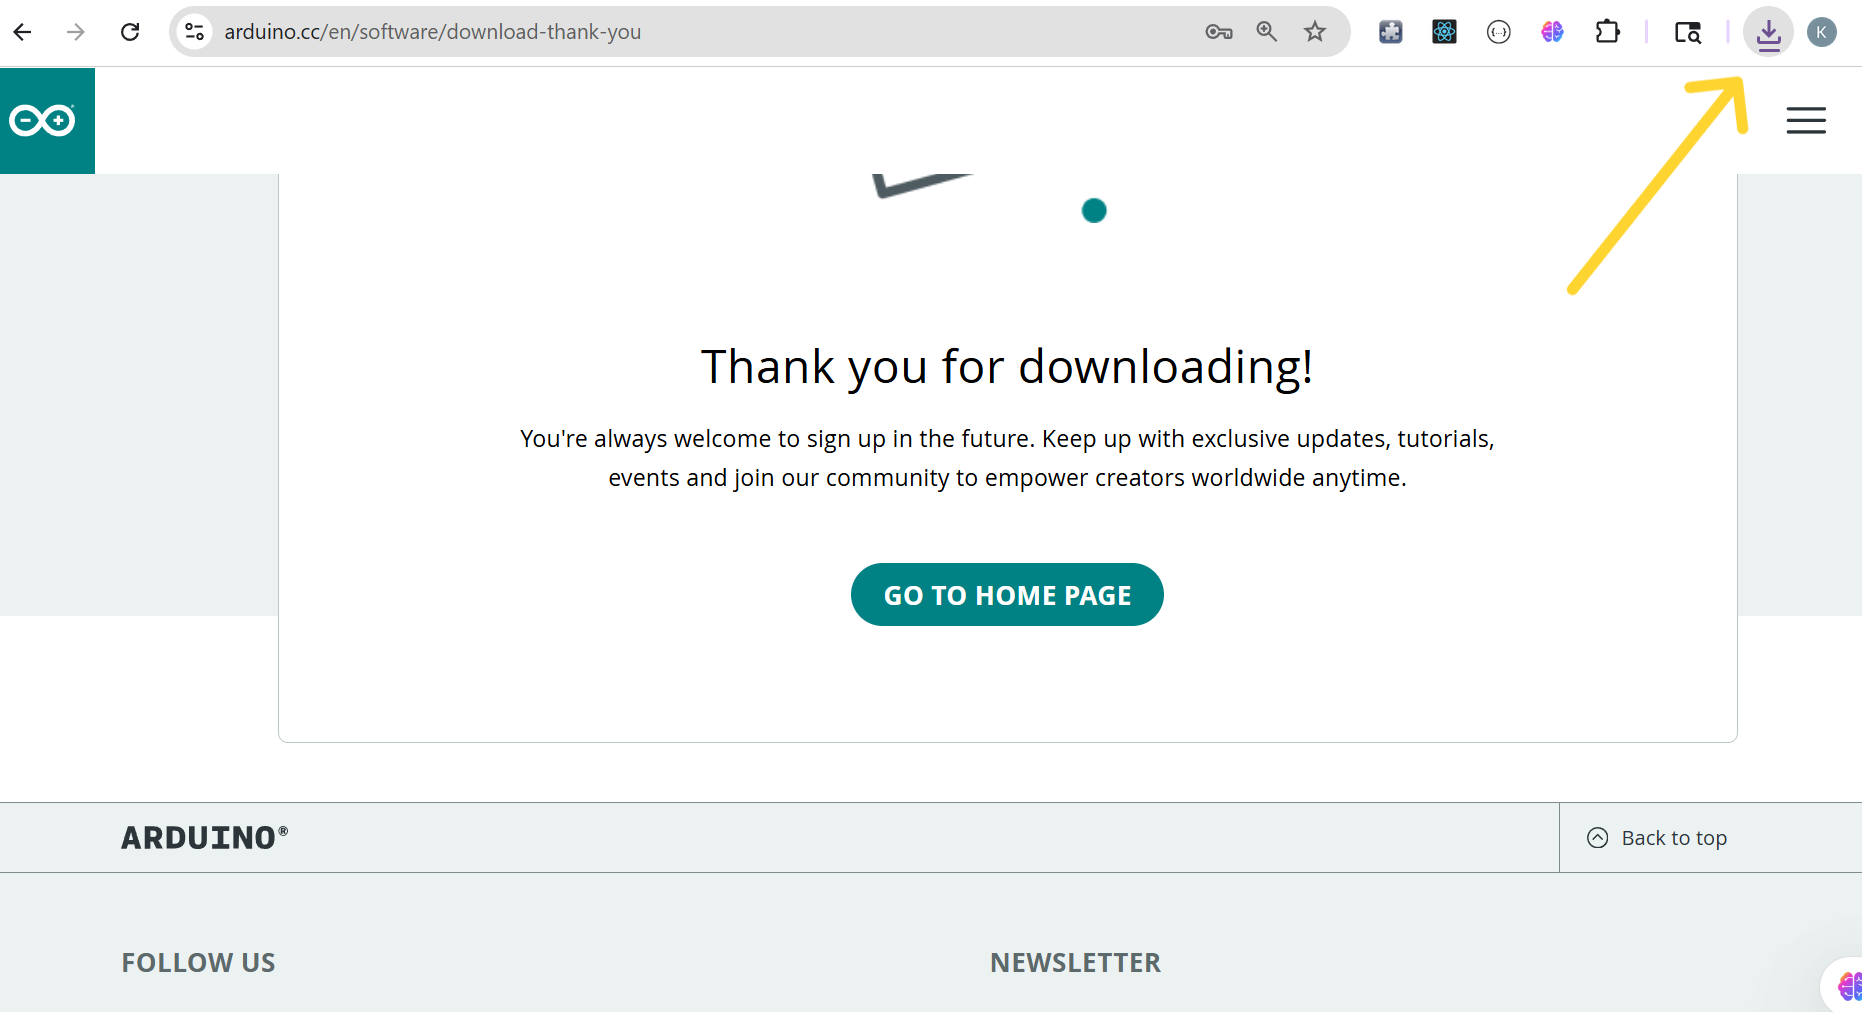The height and width of the screenshot is (1012, 1862).
Task: Open the profile avatar K
Action: pyautogui.click(x=1822, y=32)
